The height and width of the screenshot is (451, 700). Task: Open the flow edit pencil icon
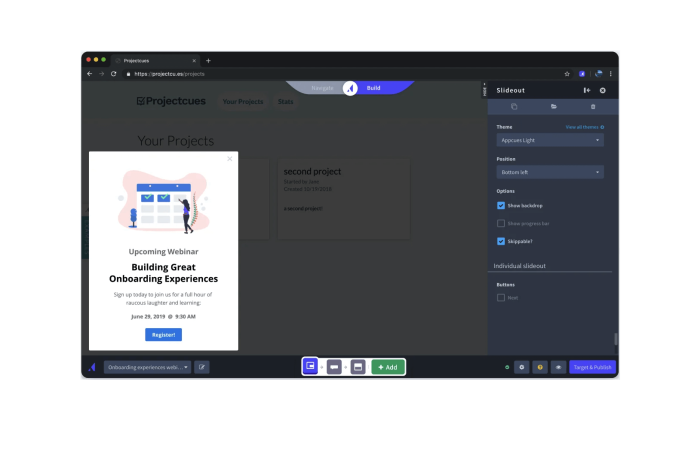(202, 367)
